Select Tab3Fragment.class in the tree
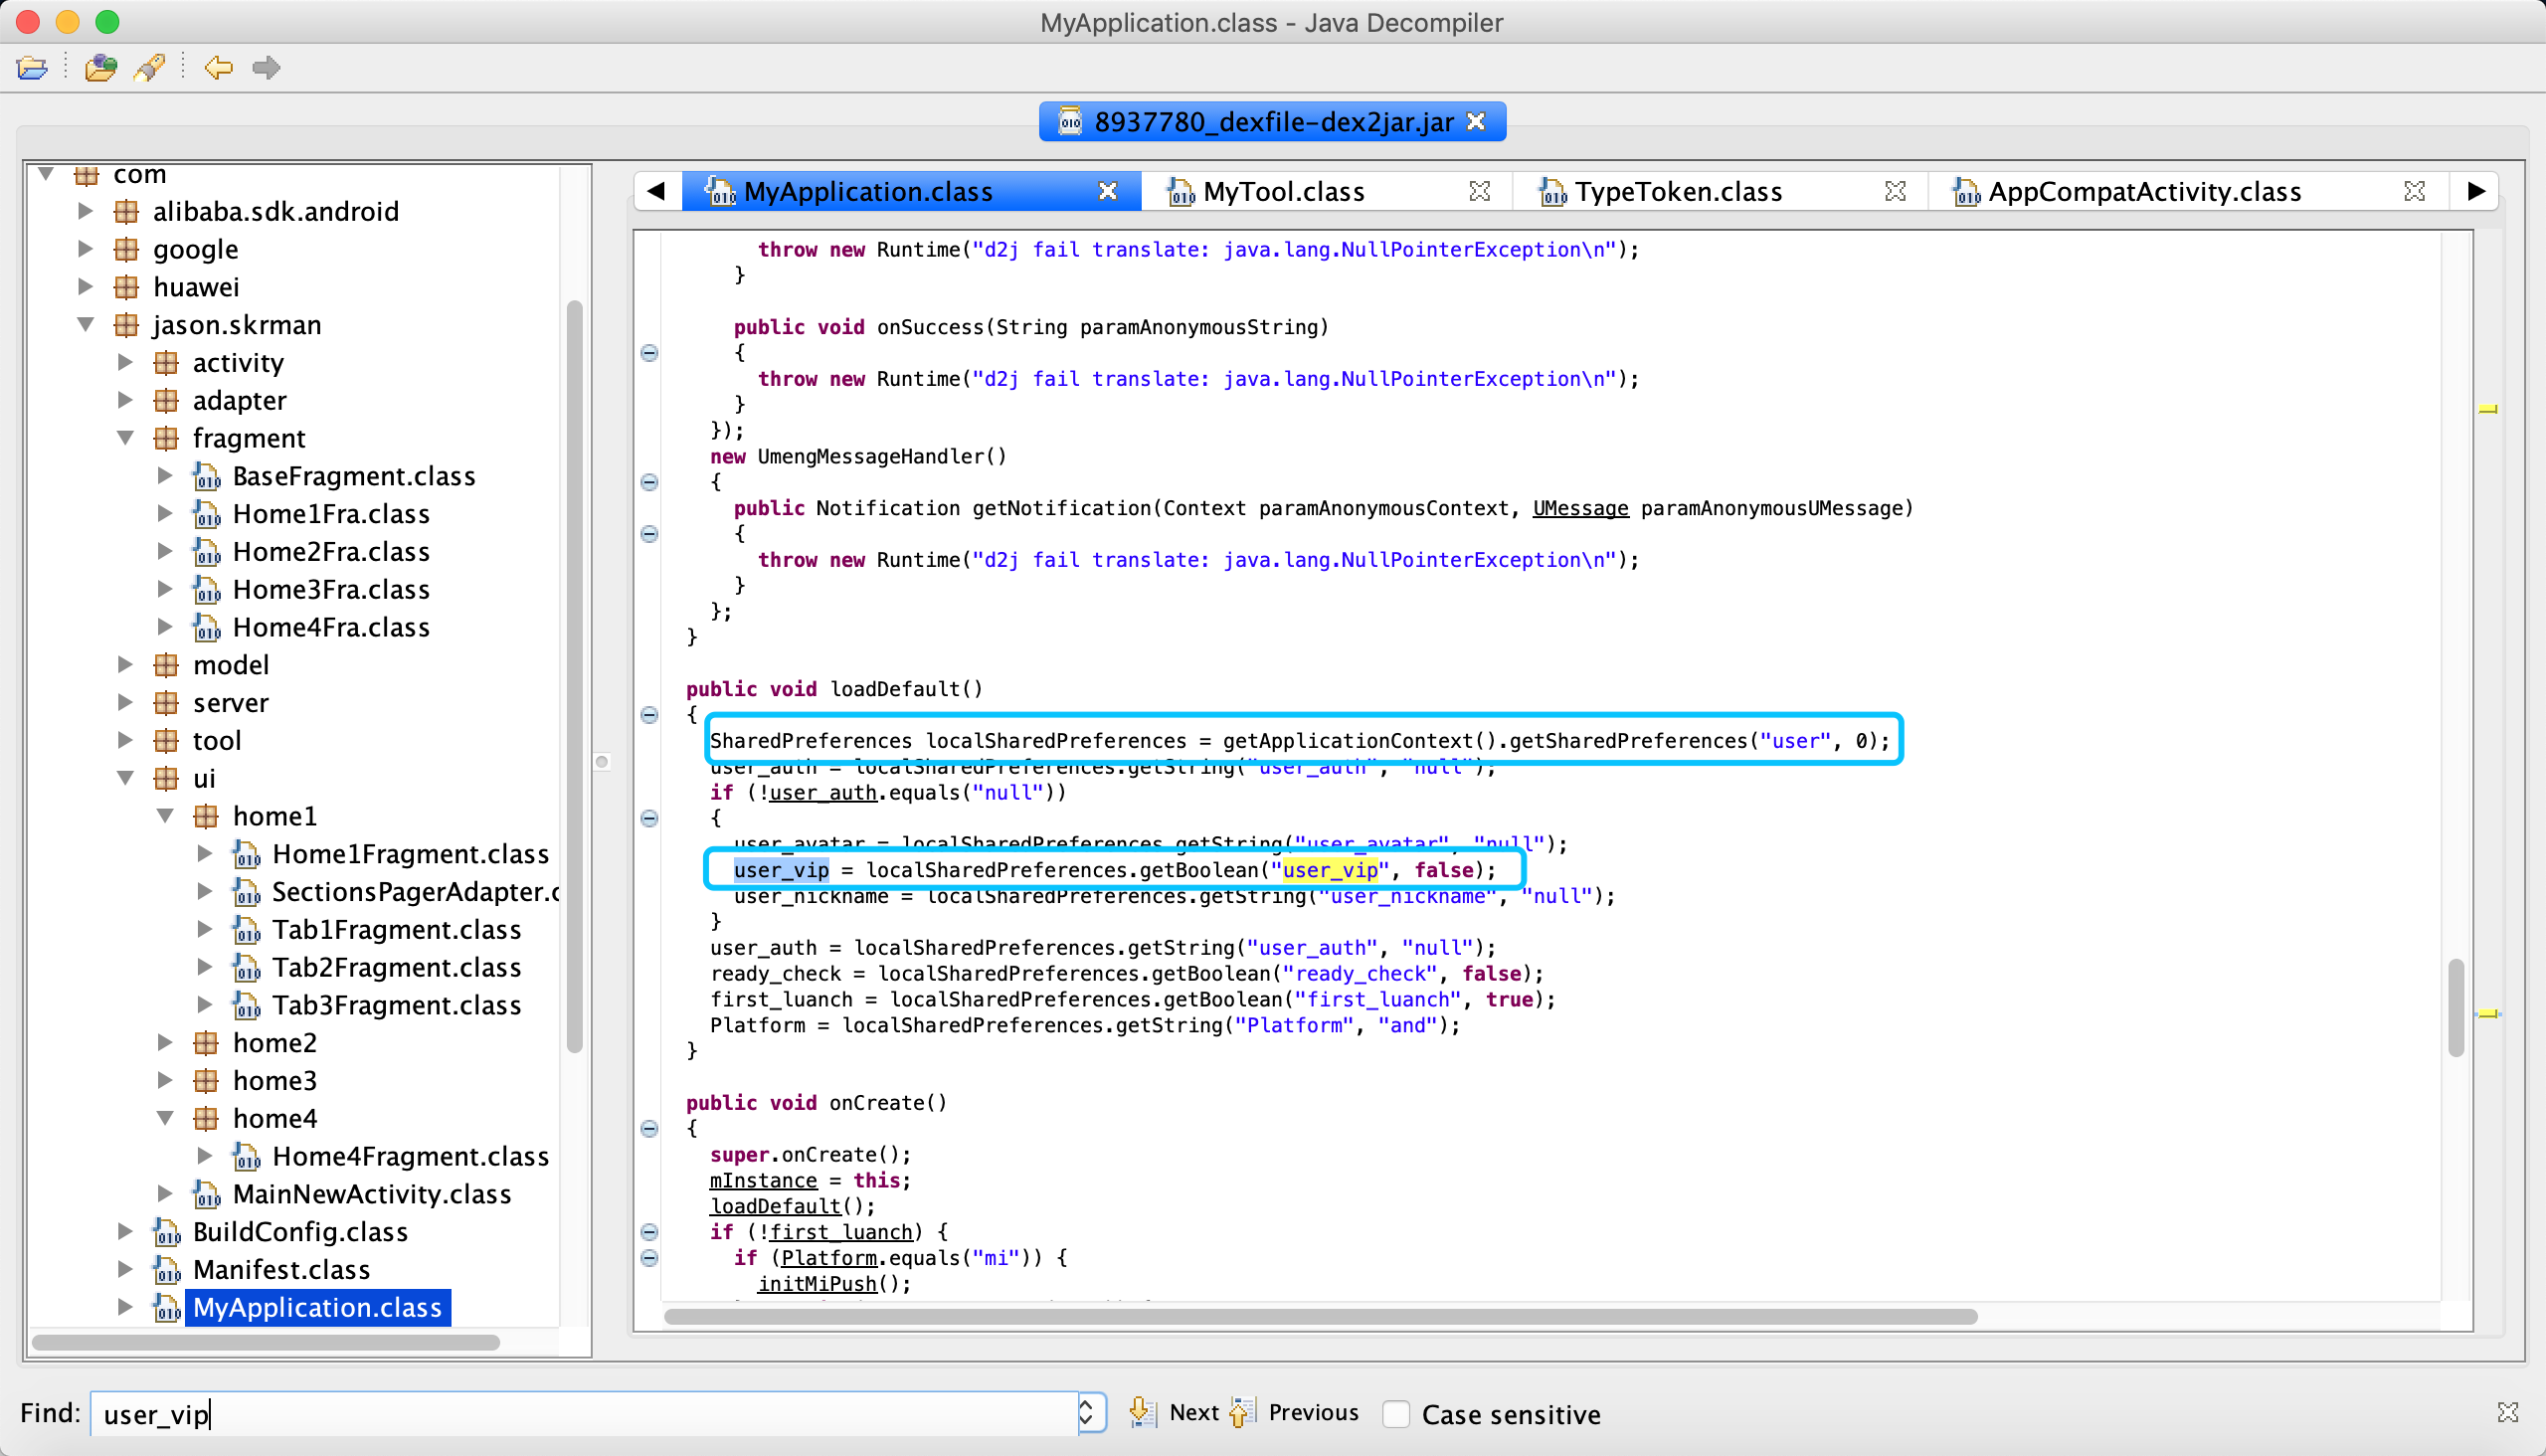Viewport: 2546px width, 1456px height. pos(396,1005)
